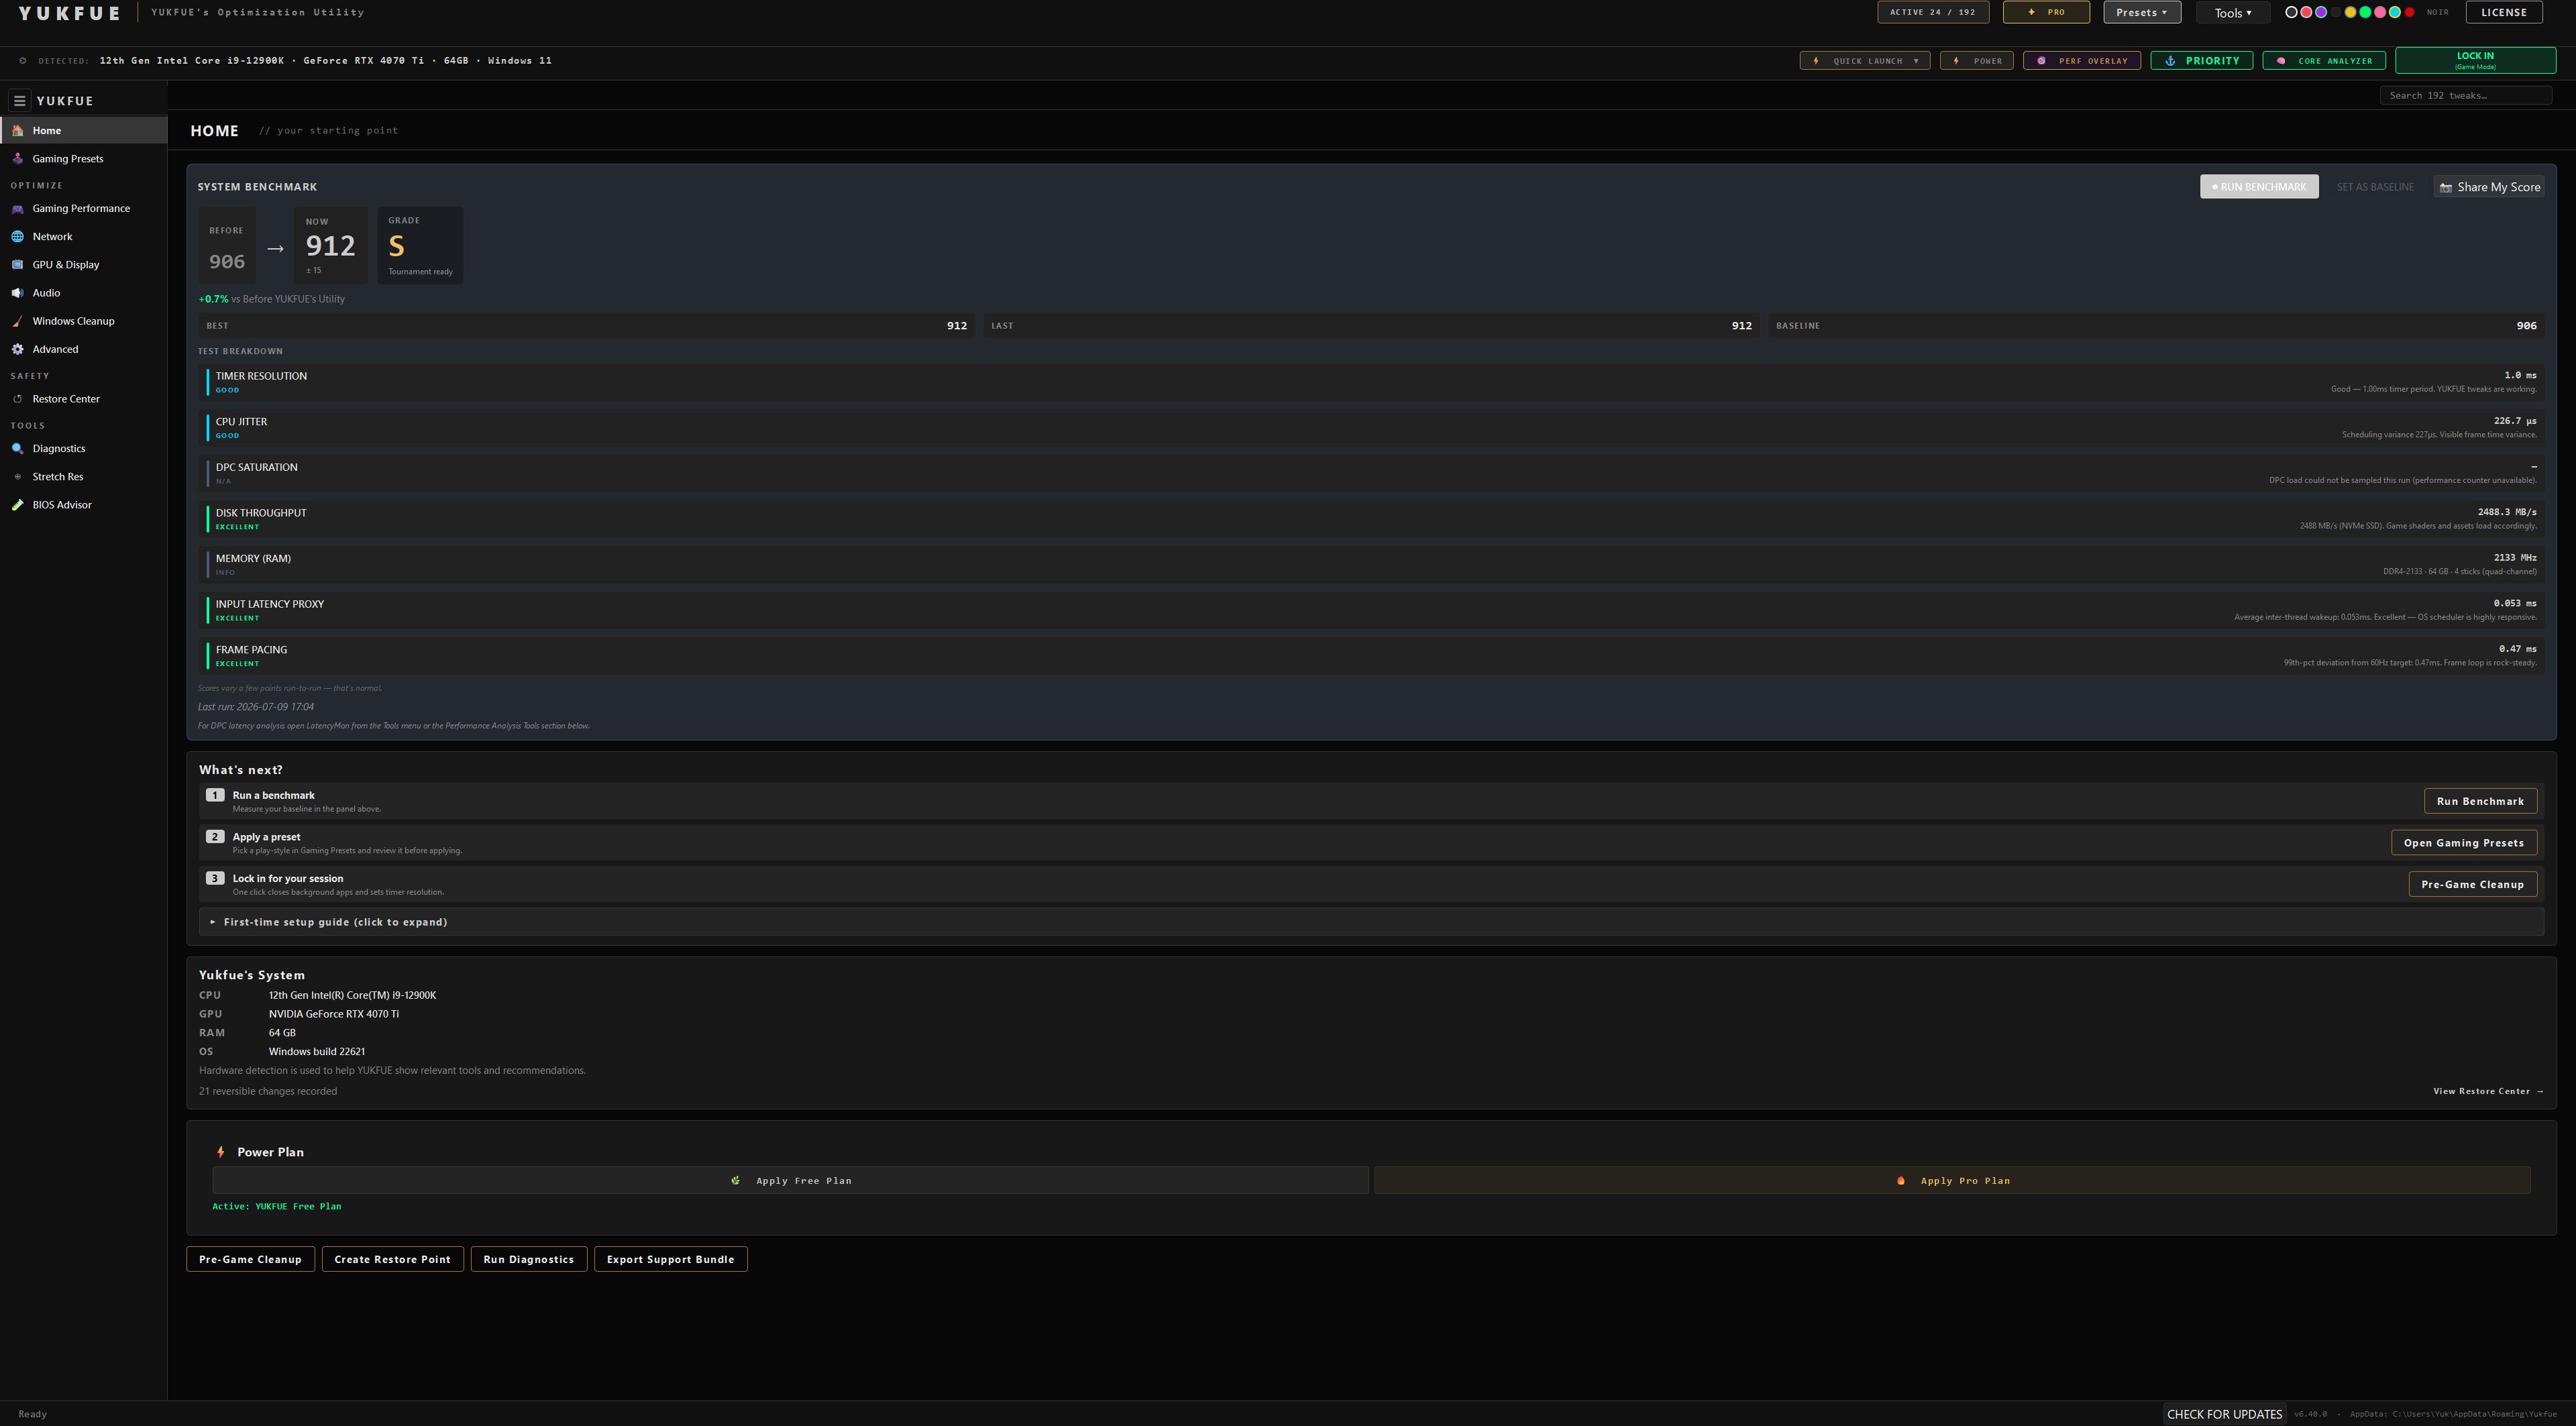The height and width of the screenshot is (1426, 2576).
Task: Click the GPU & Display monitor icon
Action: [17, 264]
